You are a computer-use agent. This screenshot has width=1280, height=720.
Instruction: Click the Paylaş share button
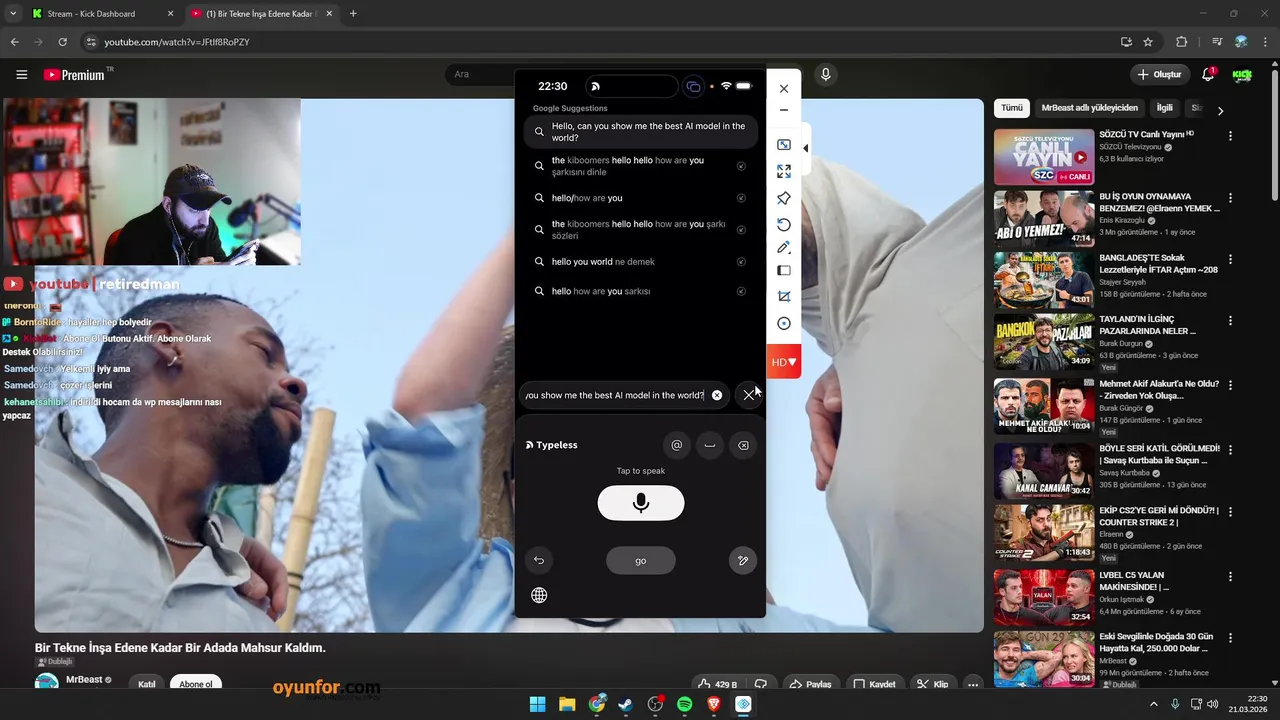[810, 684]
